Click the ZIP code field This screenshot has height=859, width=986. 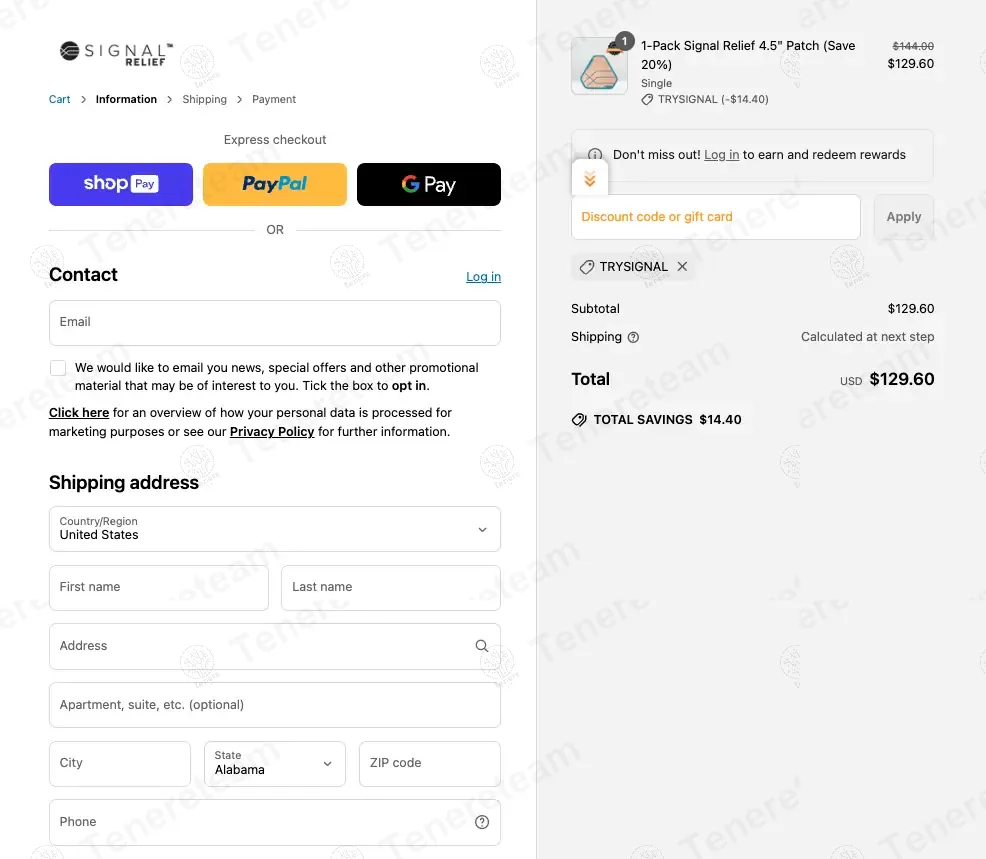pos(429,763)
